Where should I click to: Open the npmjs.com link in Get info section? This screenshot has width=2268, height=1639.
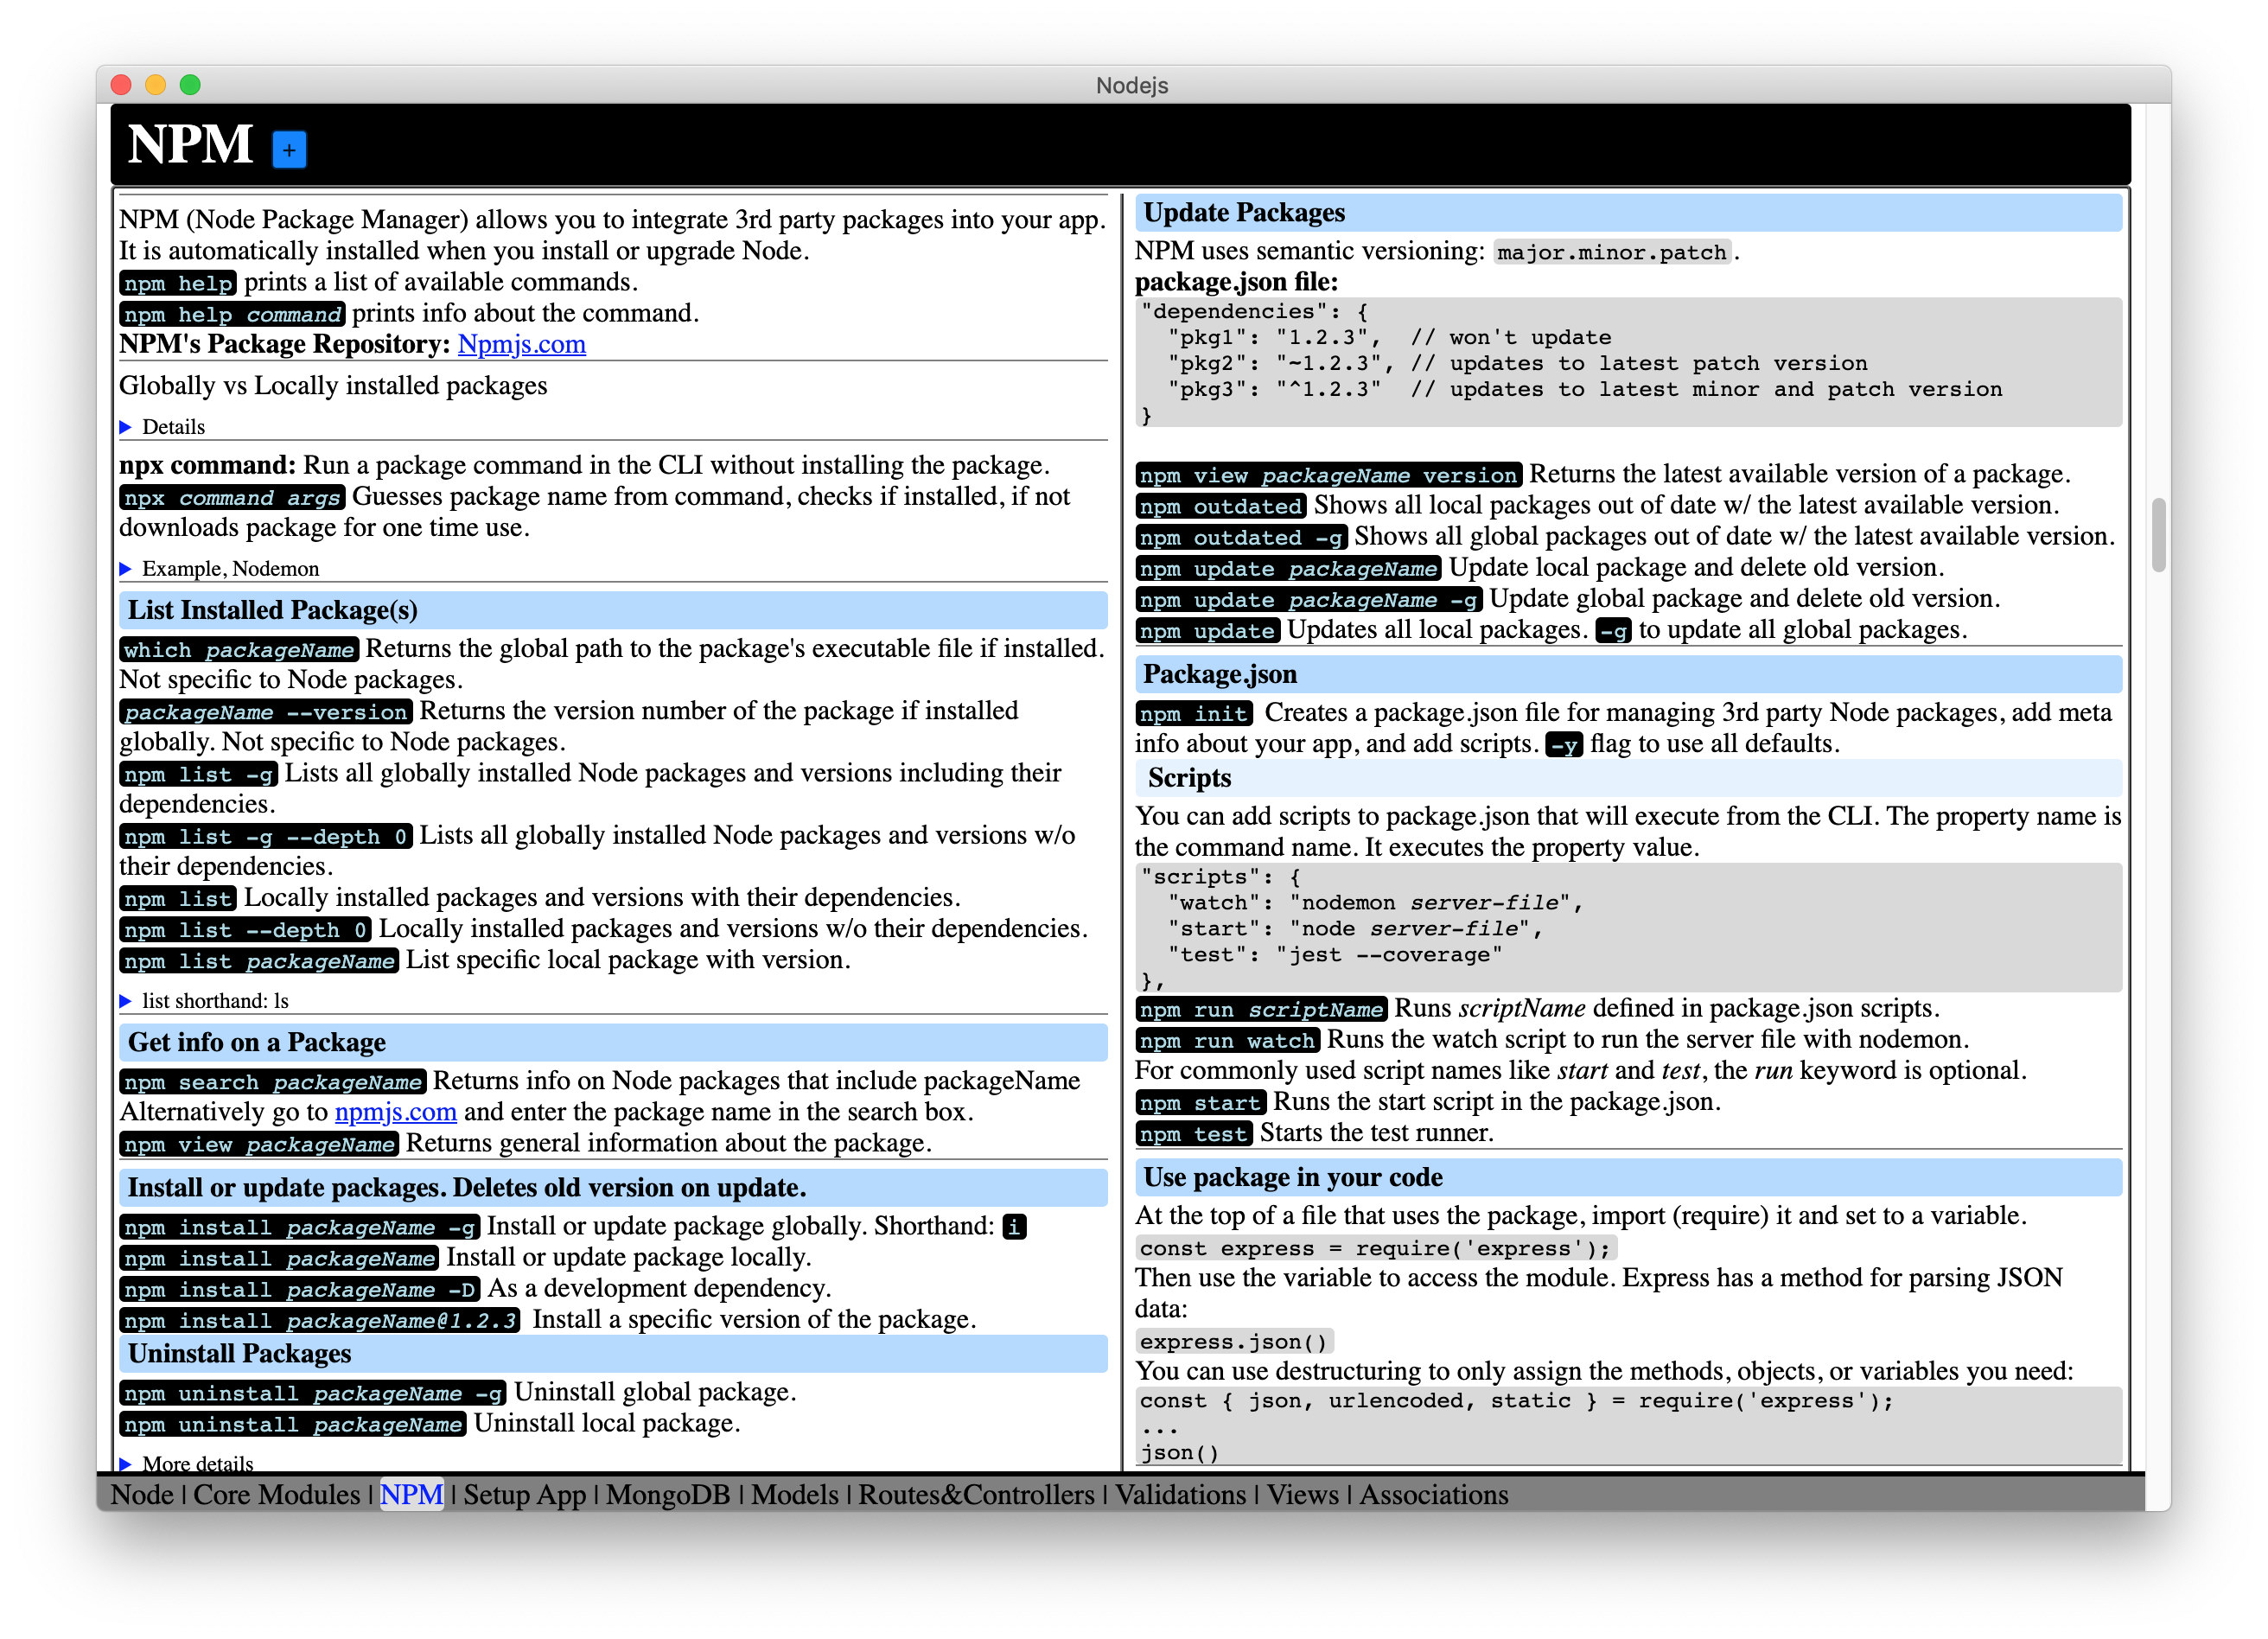click(x=395, y=1112)
